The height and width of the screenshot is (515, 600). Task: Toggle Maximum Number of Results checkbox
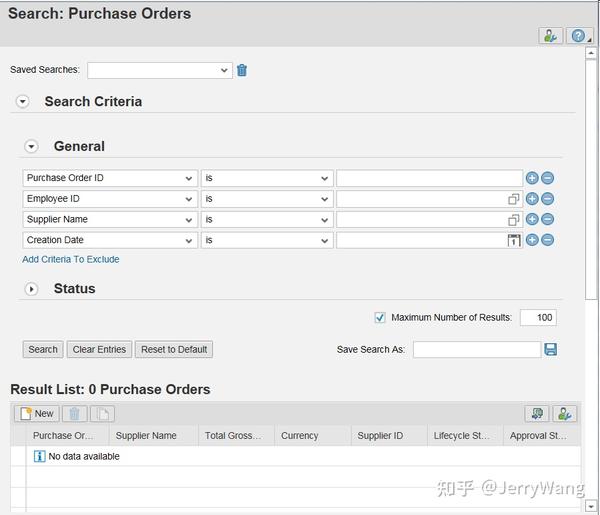coord(380,318)
